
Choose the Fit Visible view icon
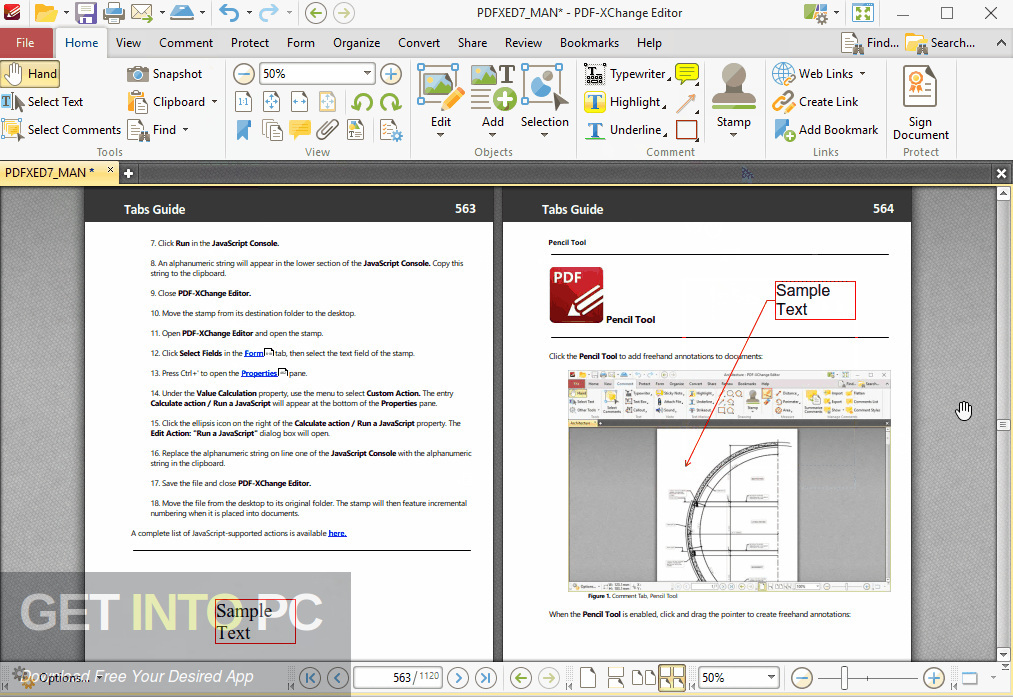[x=328, y=101]
